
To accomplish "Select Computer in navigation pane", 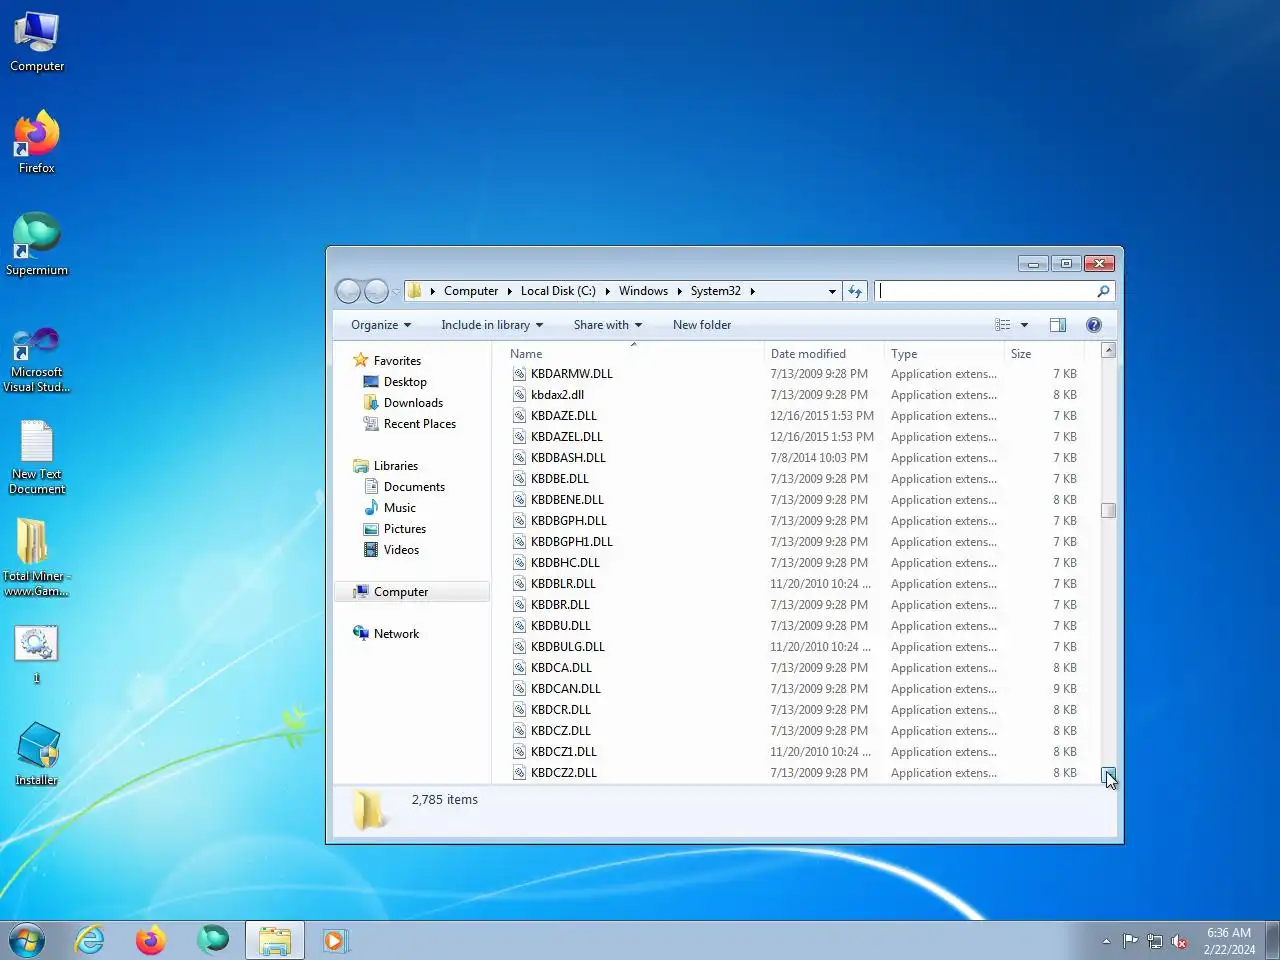I will point(401,592).
